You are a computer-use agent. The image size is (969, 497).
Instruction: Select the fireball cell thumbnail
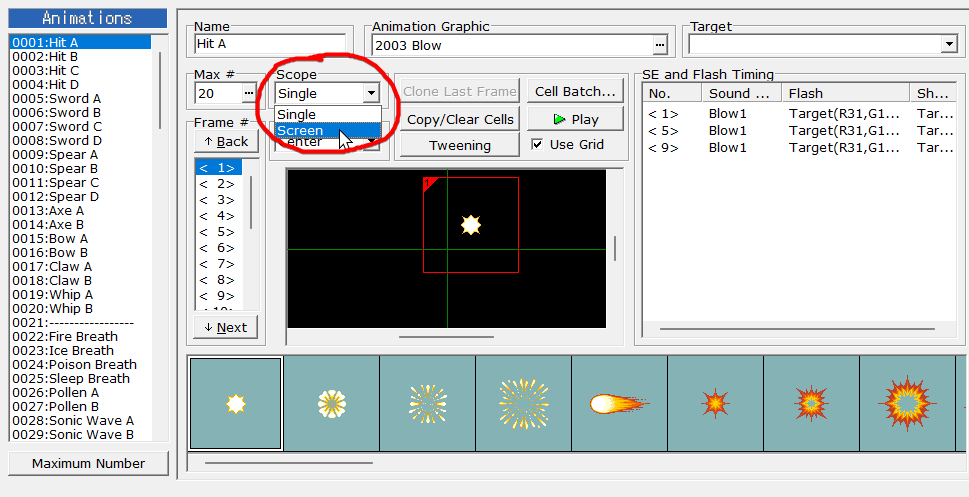coord(619,404)
